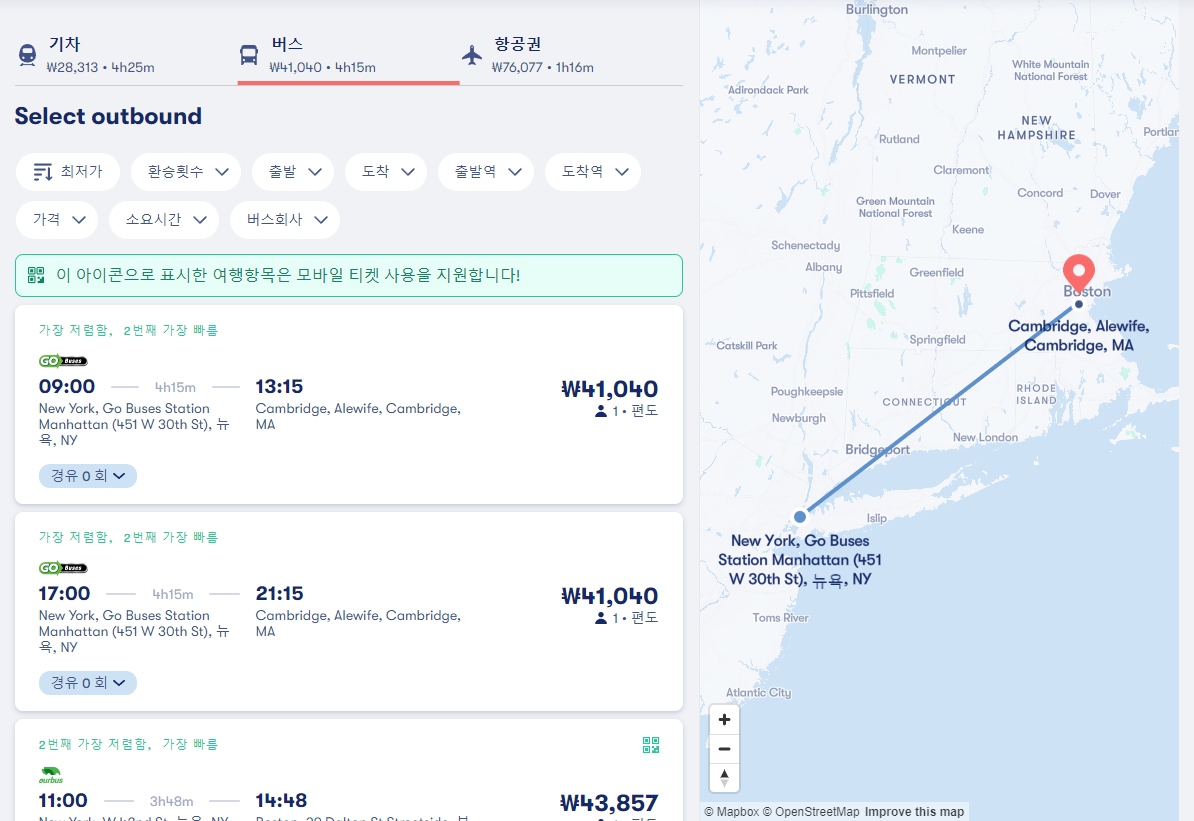Sort results by 최저가

68,172
